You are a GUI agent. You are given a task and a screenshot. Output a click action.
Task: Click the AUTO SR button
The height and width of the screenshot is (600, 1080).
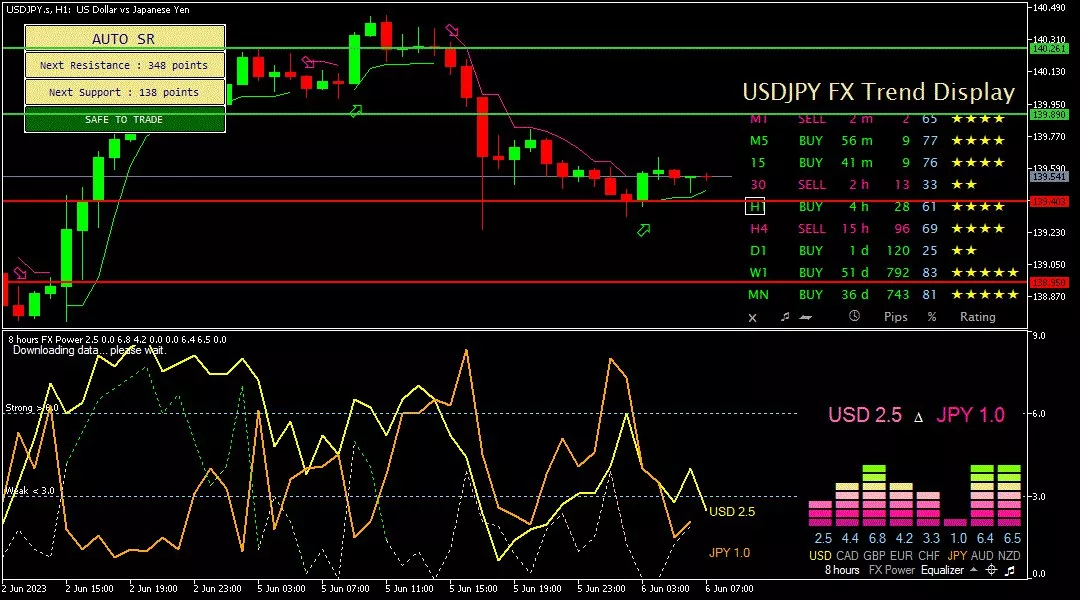coord(125,39)
